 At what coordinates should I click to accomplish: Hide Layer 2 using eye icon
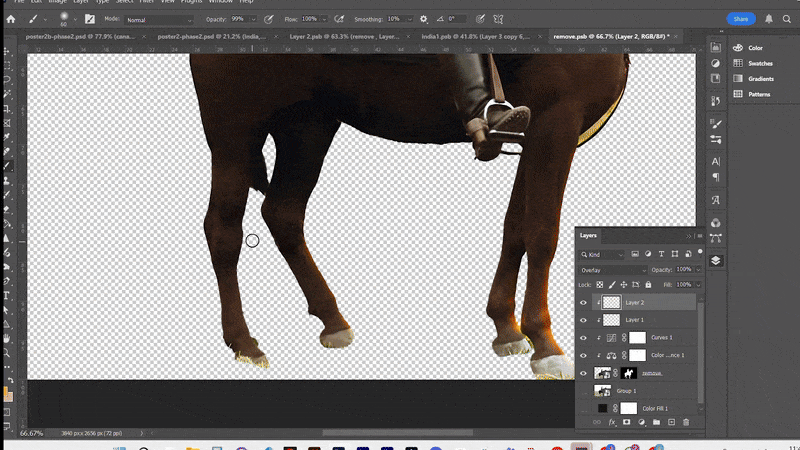click(x=583, y=303)
